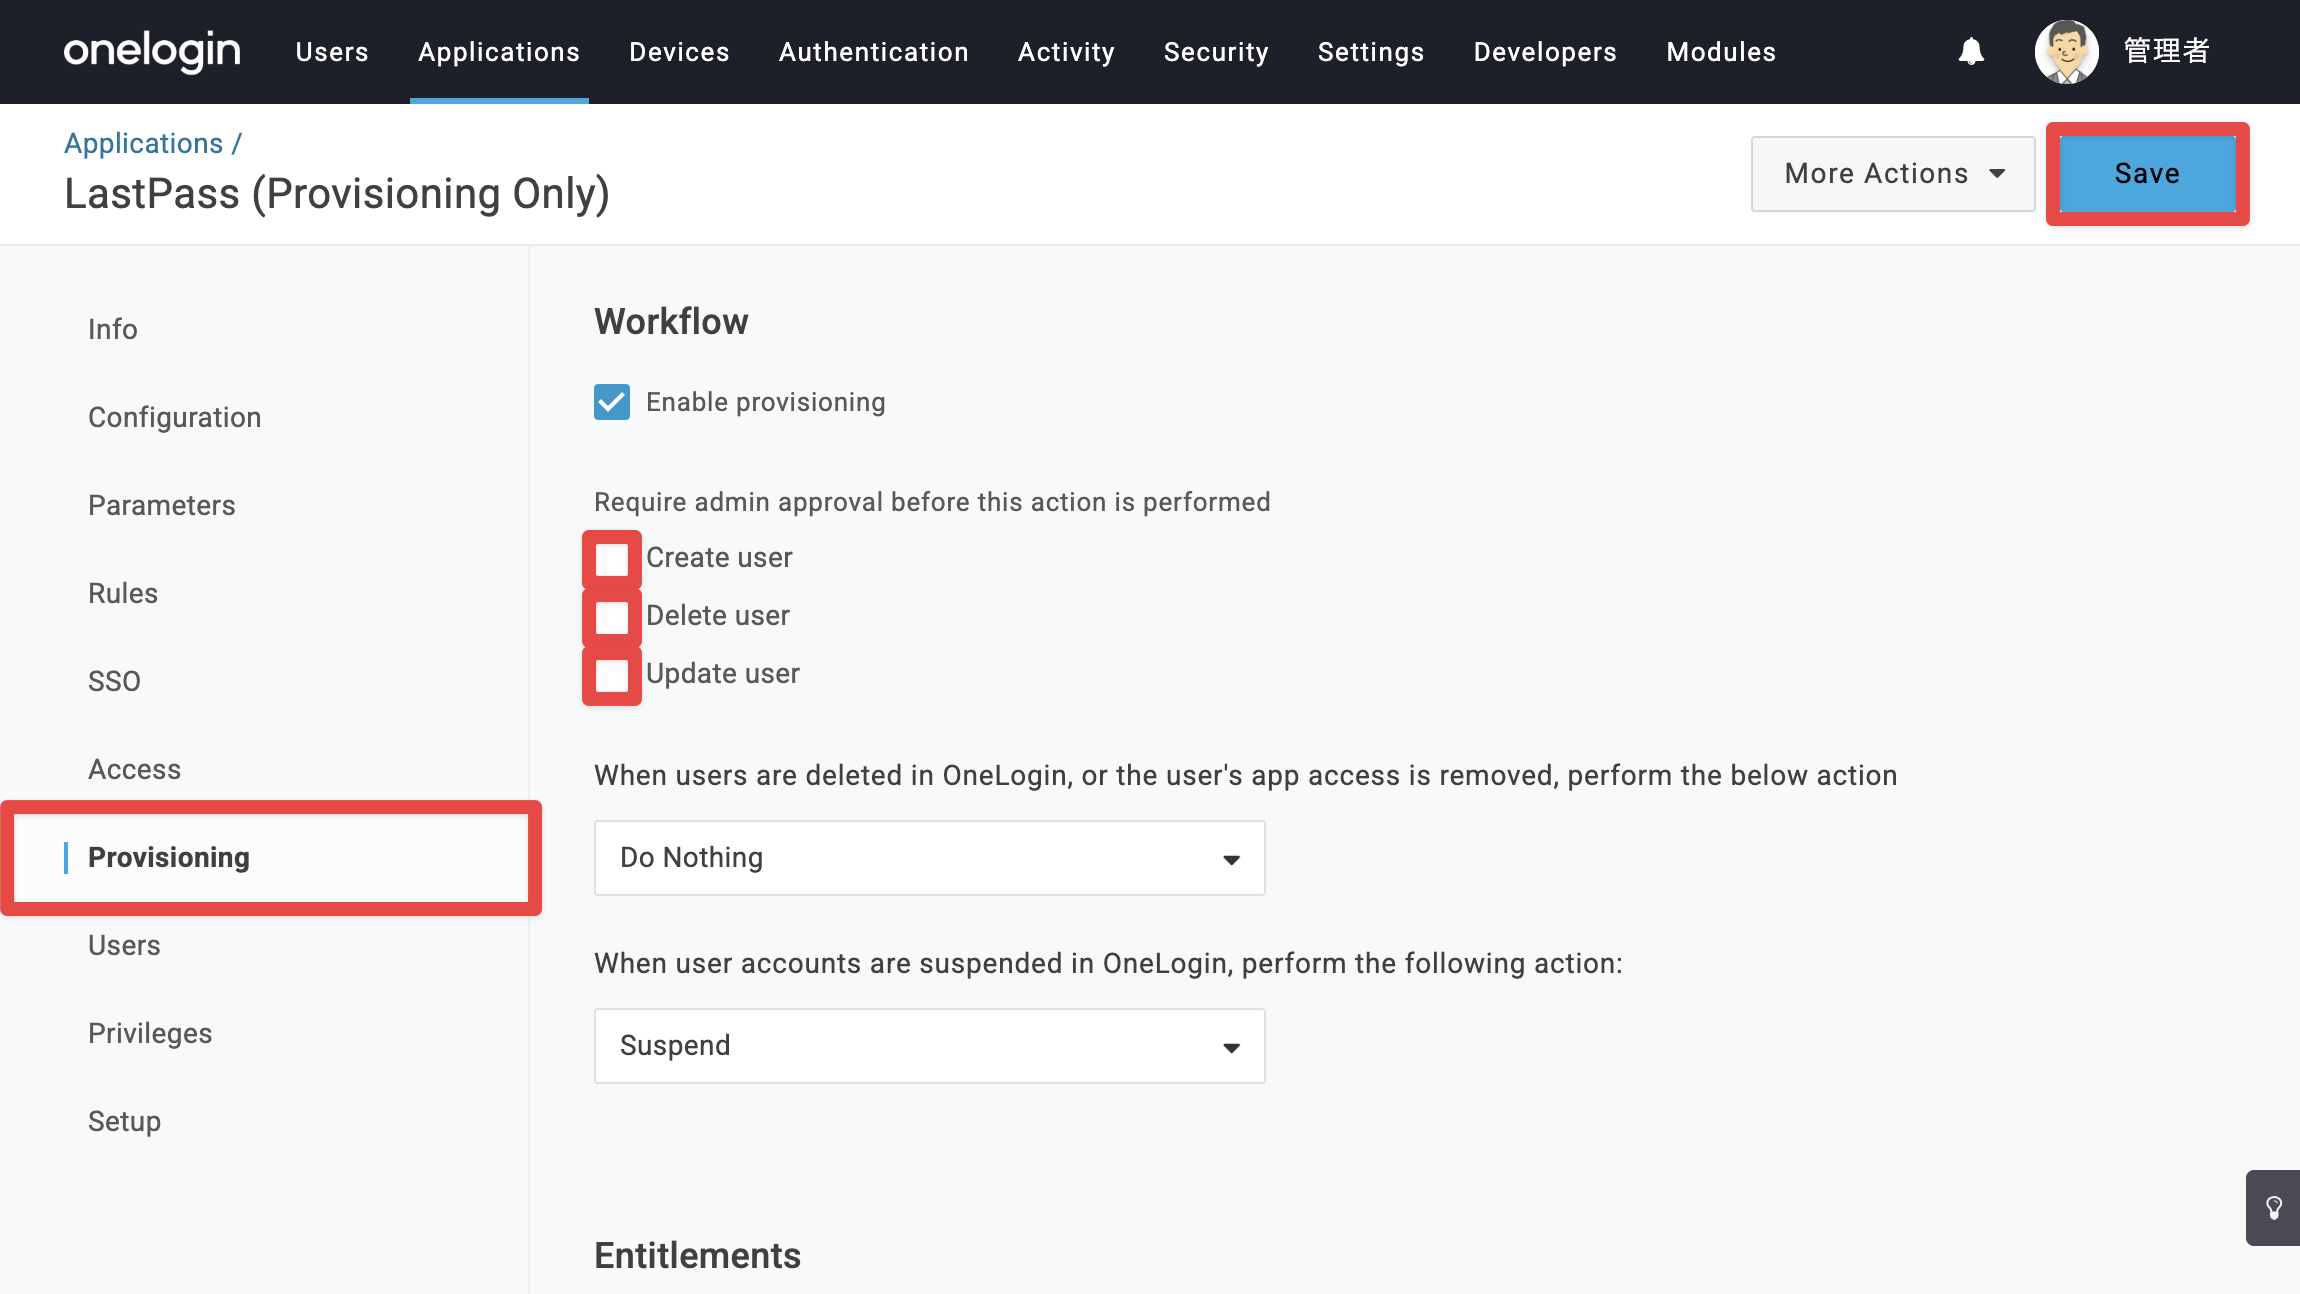Click the Delete user label text
This screenshot has width=2300, height=1294.
coord(718,615)
